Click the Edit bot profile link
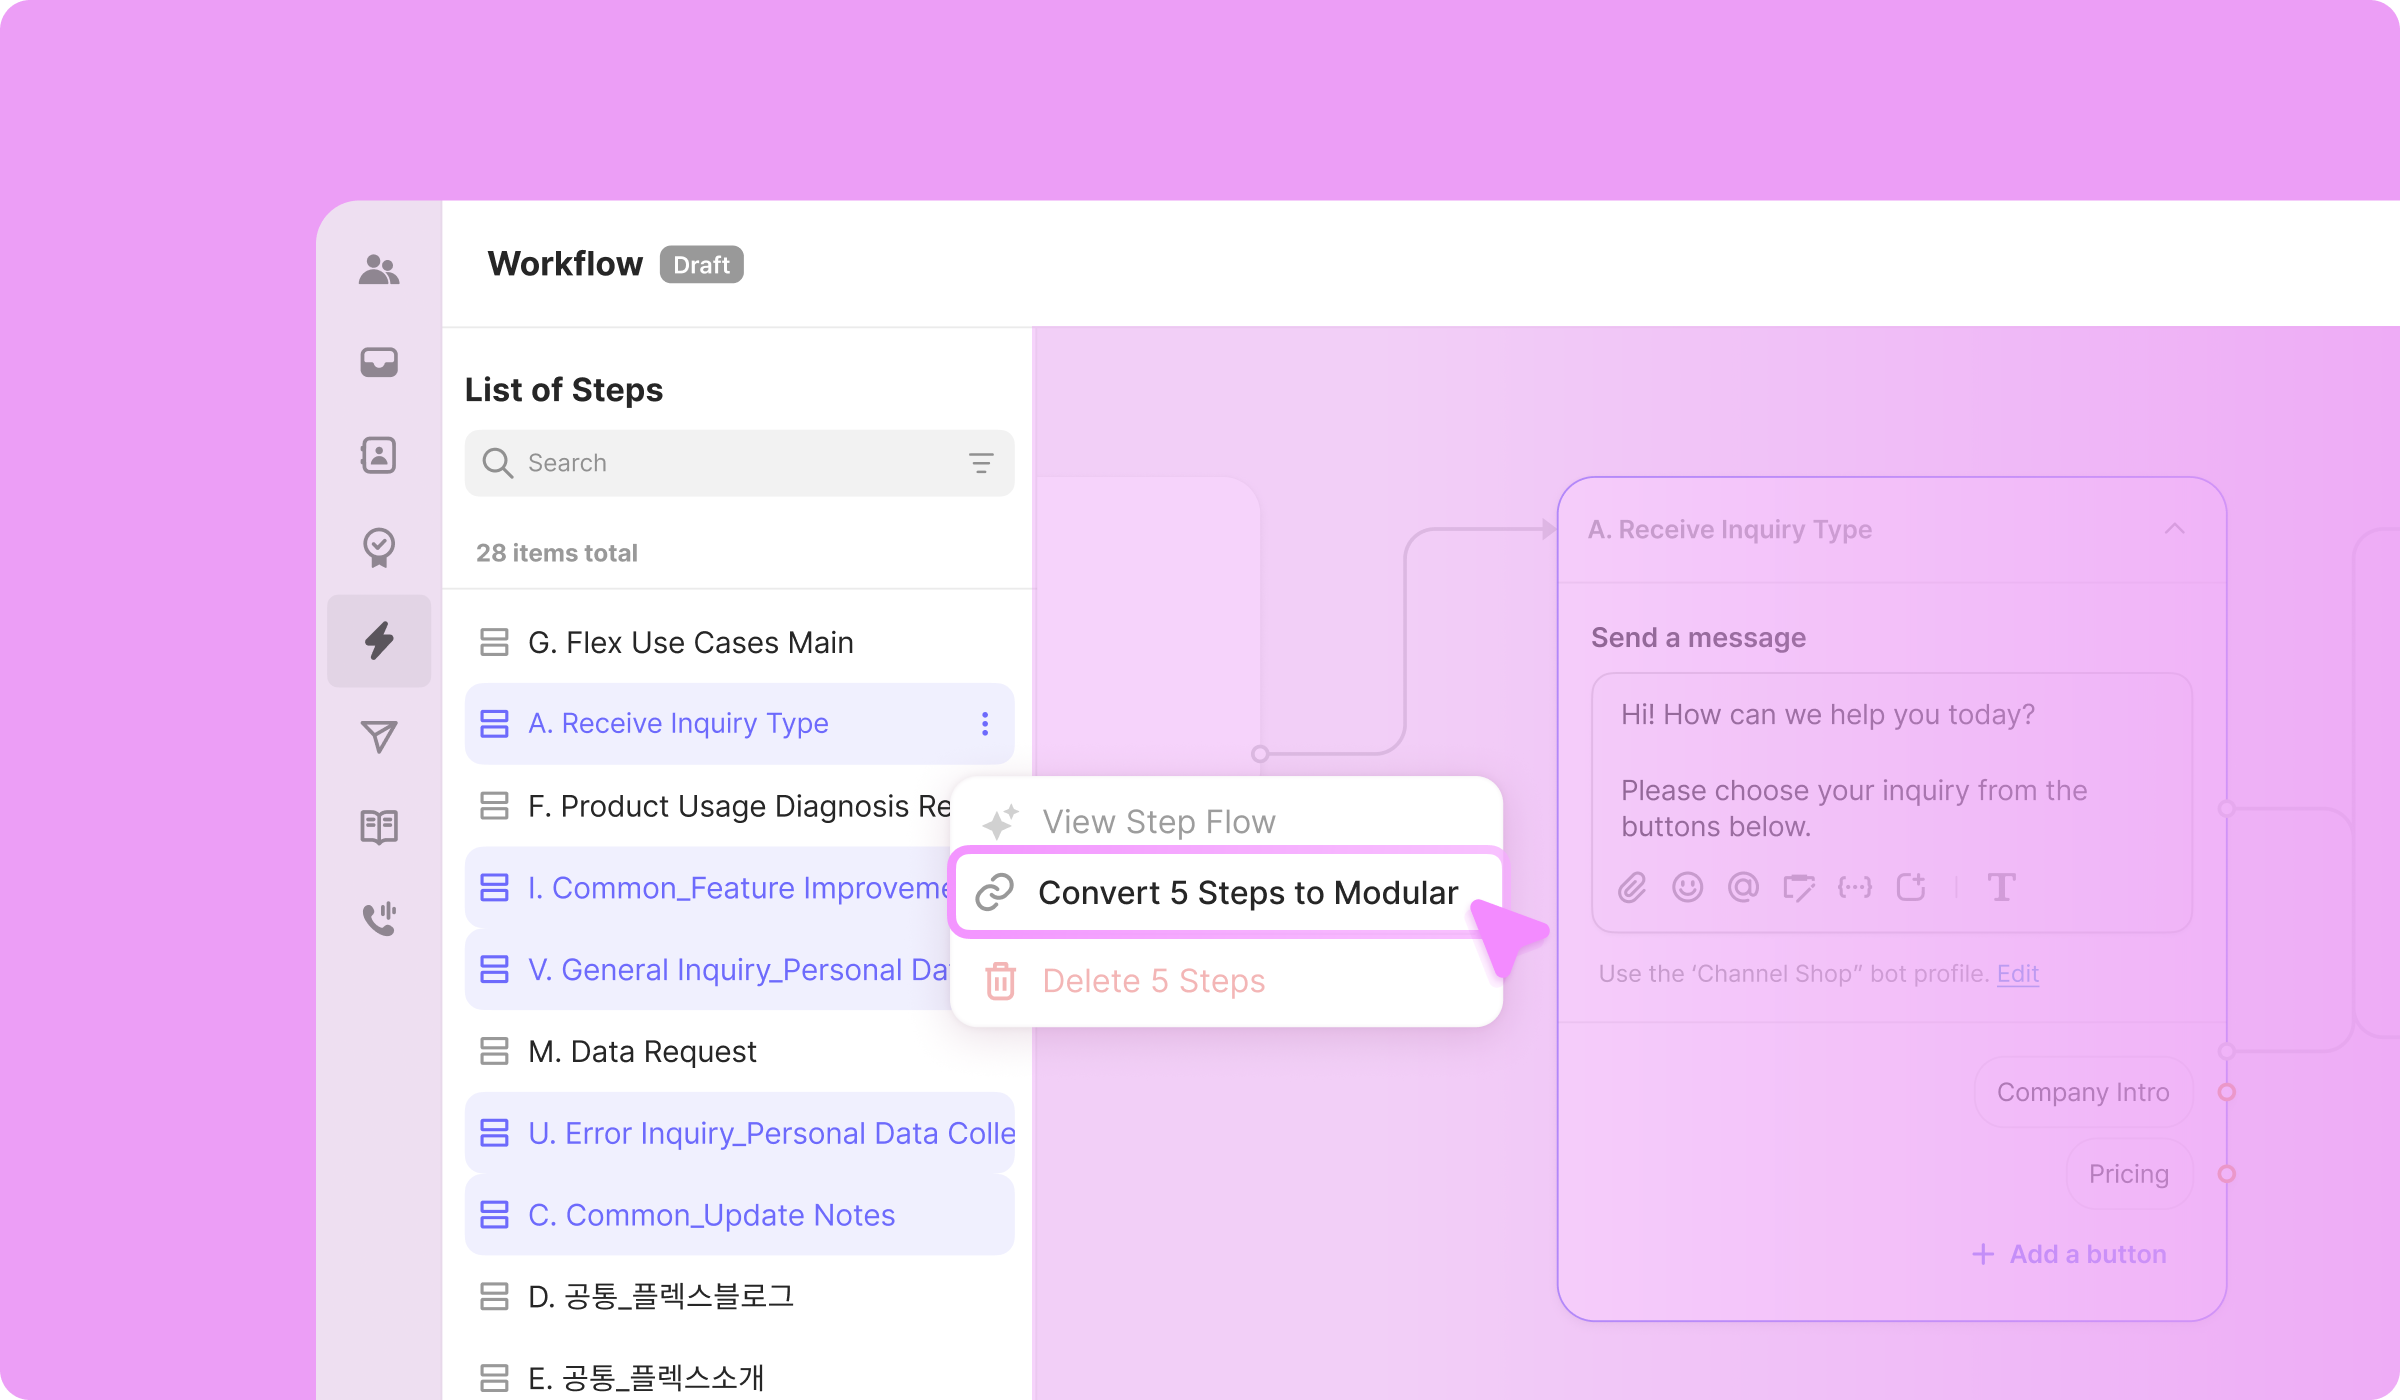This screenshot has height=1400, width=2400. (2017, 973)
